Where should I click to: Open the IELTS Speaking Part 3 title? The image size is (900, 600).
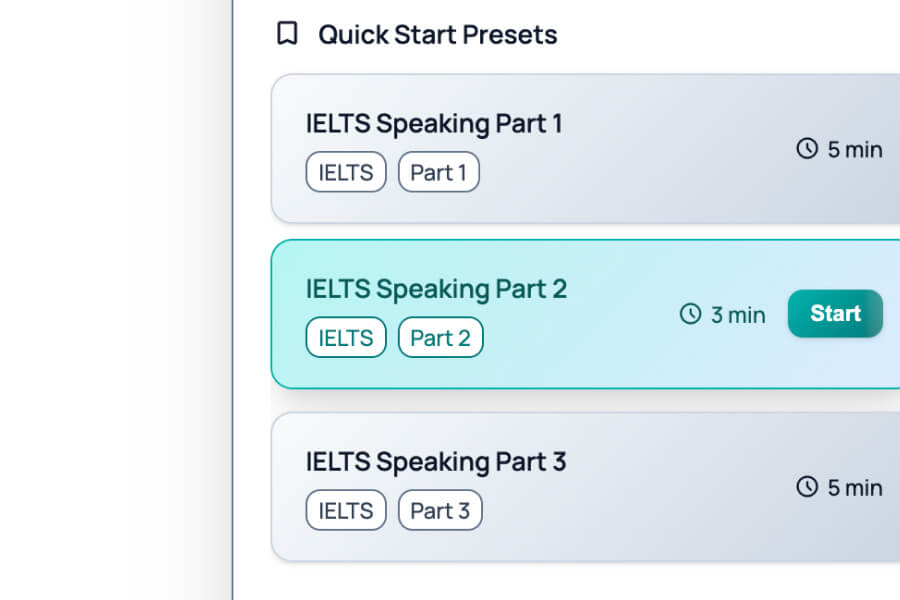tap(436, 461)
